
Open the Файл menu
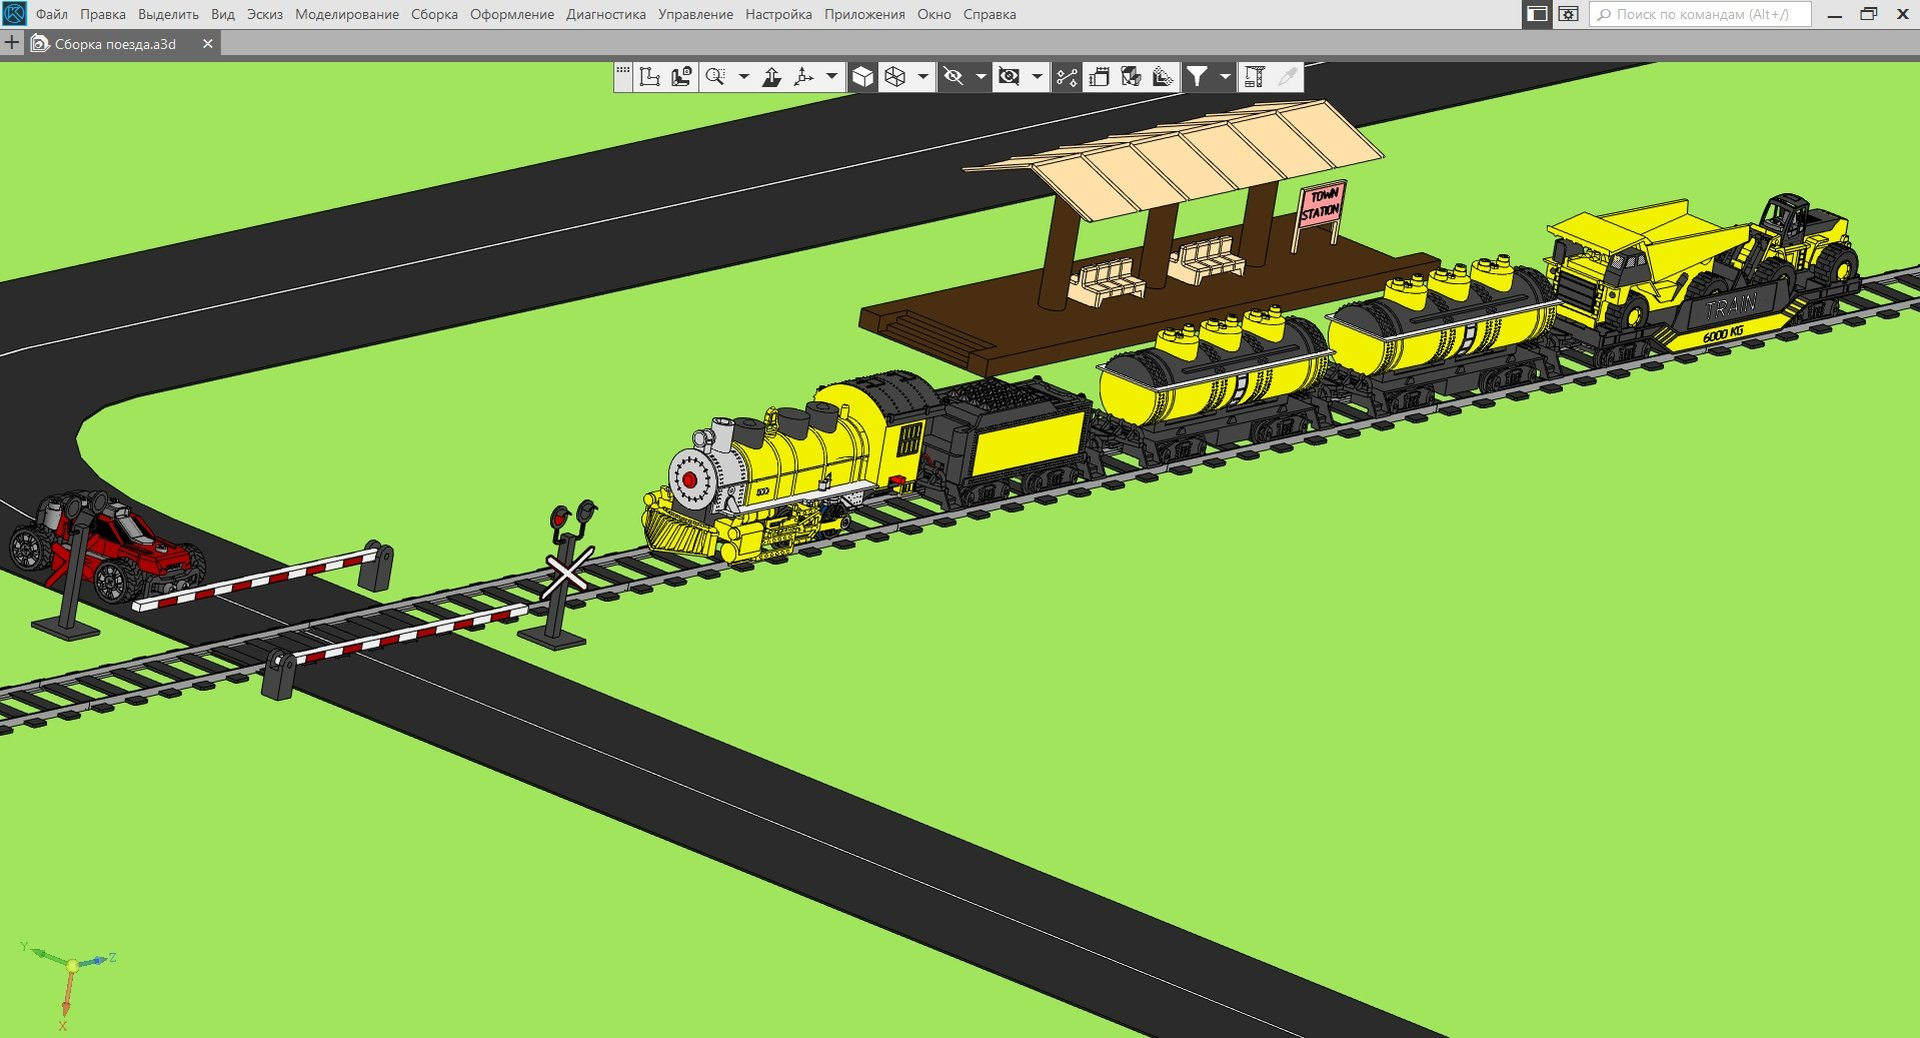click(52, 14)
